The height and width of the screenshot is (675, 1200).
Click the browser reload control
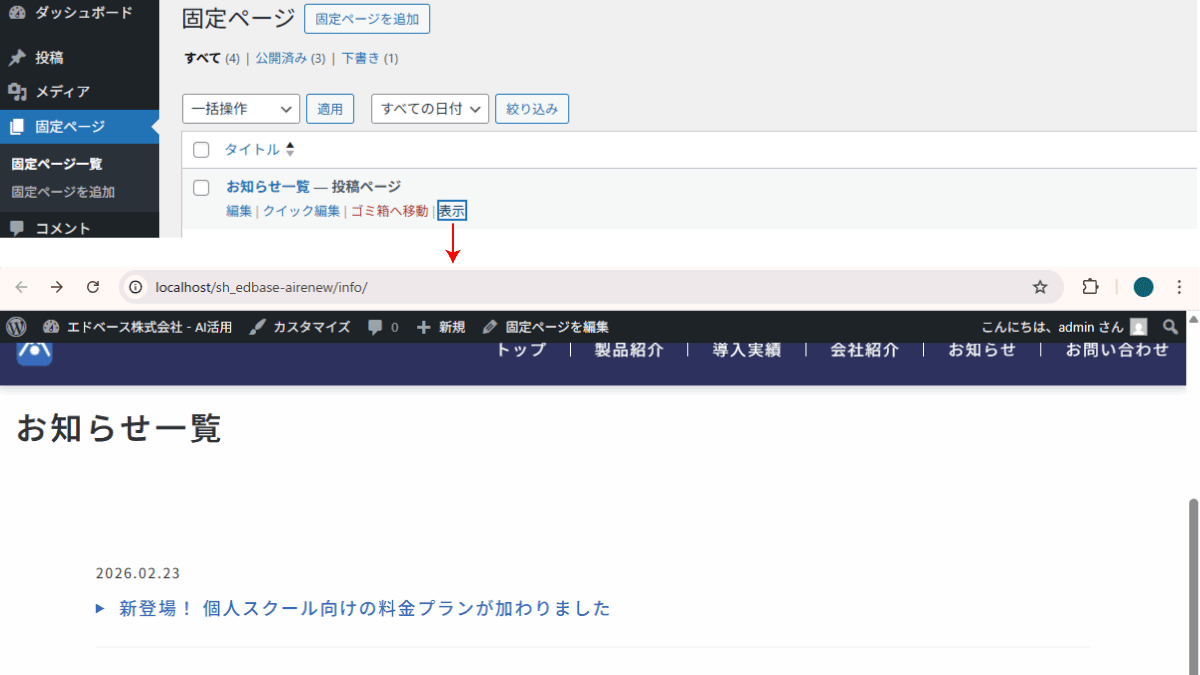(x=93, y=286)
